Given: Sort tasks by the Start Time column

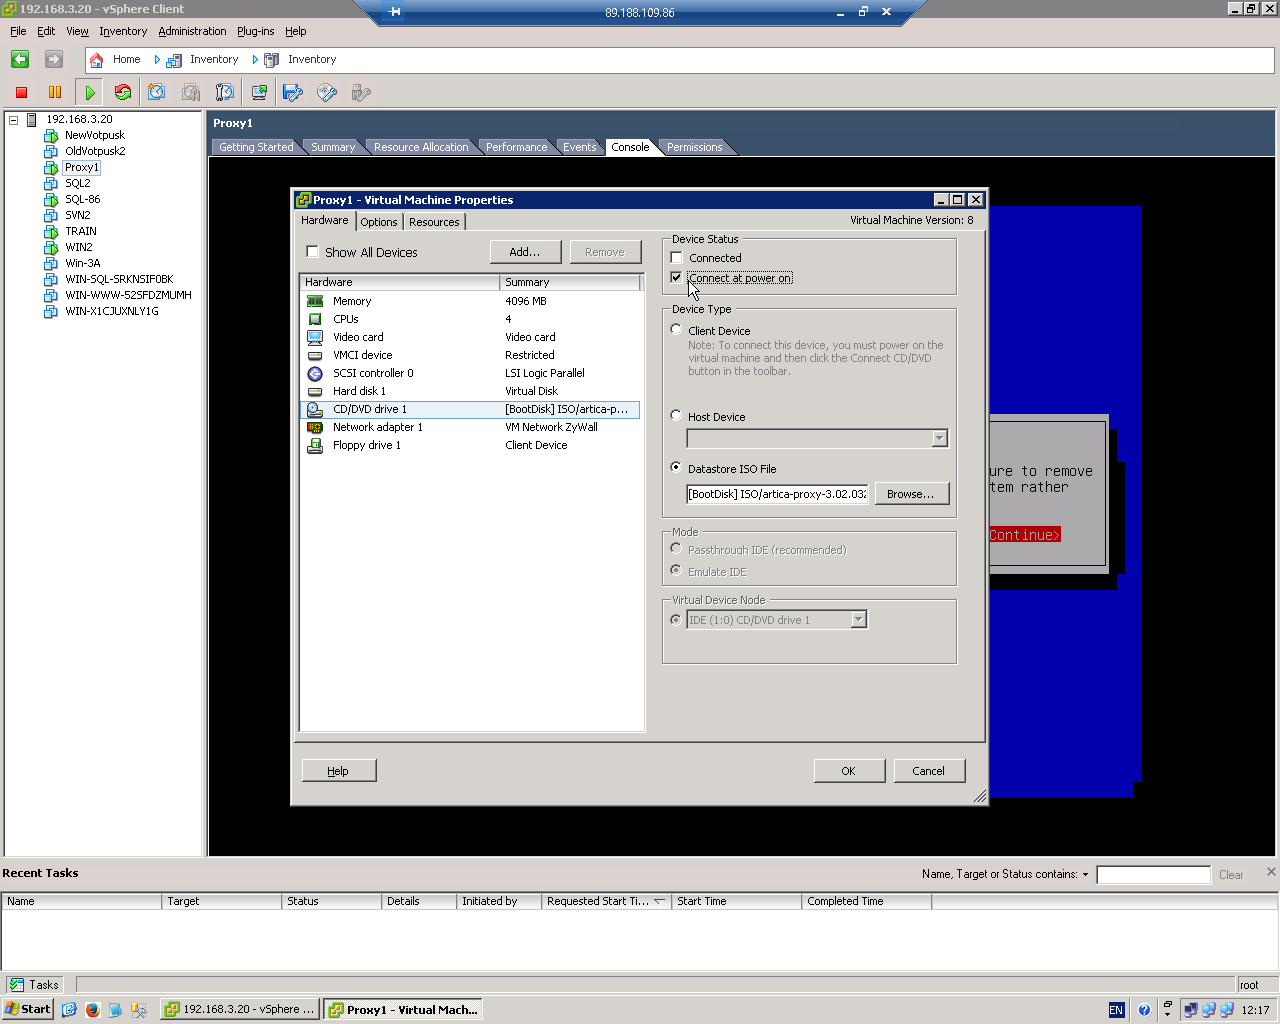Looking at the screenshot, I should (x=736, y=901).
